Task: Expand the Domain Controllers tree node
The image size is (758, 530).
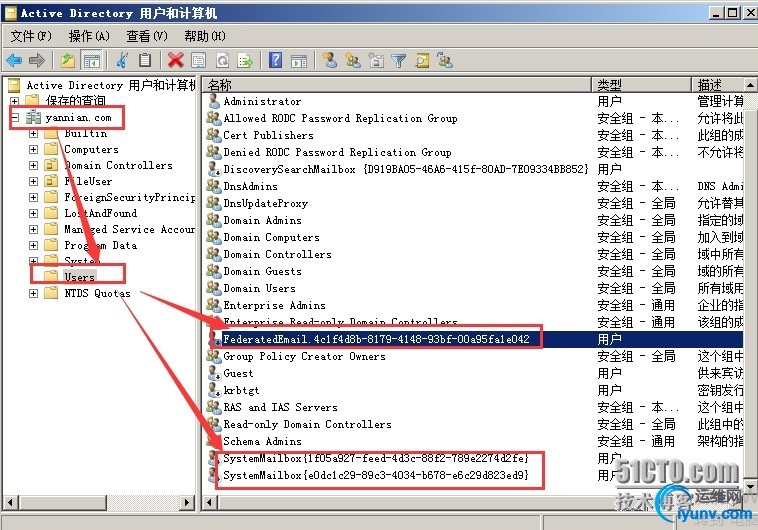Action: tap(33, 165)
